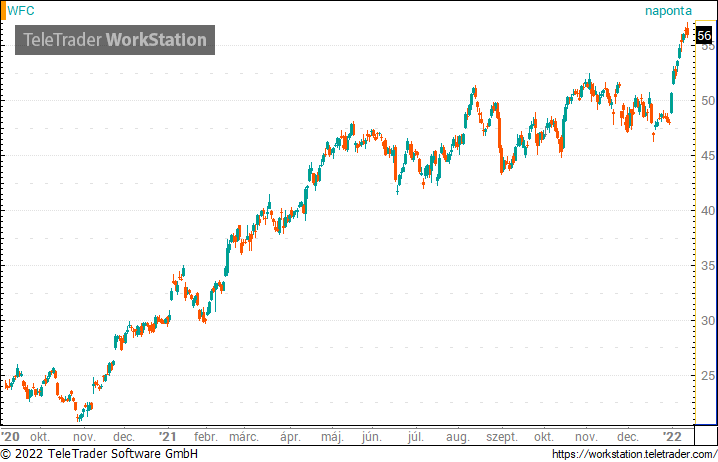The image size is (718, 462).
Task: Click the 'ápr.' month label
Action: (x=290, y=437)
